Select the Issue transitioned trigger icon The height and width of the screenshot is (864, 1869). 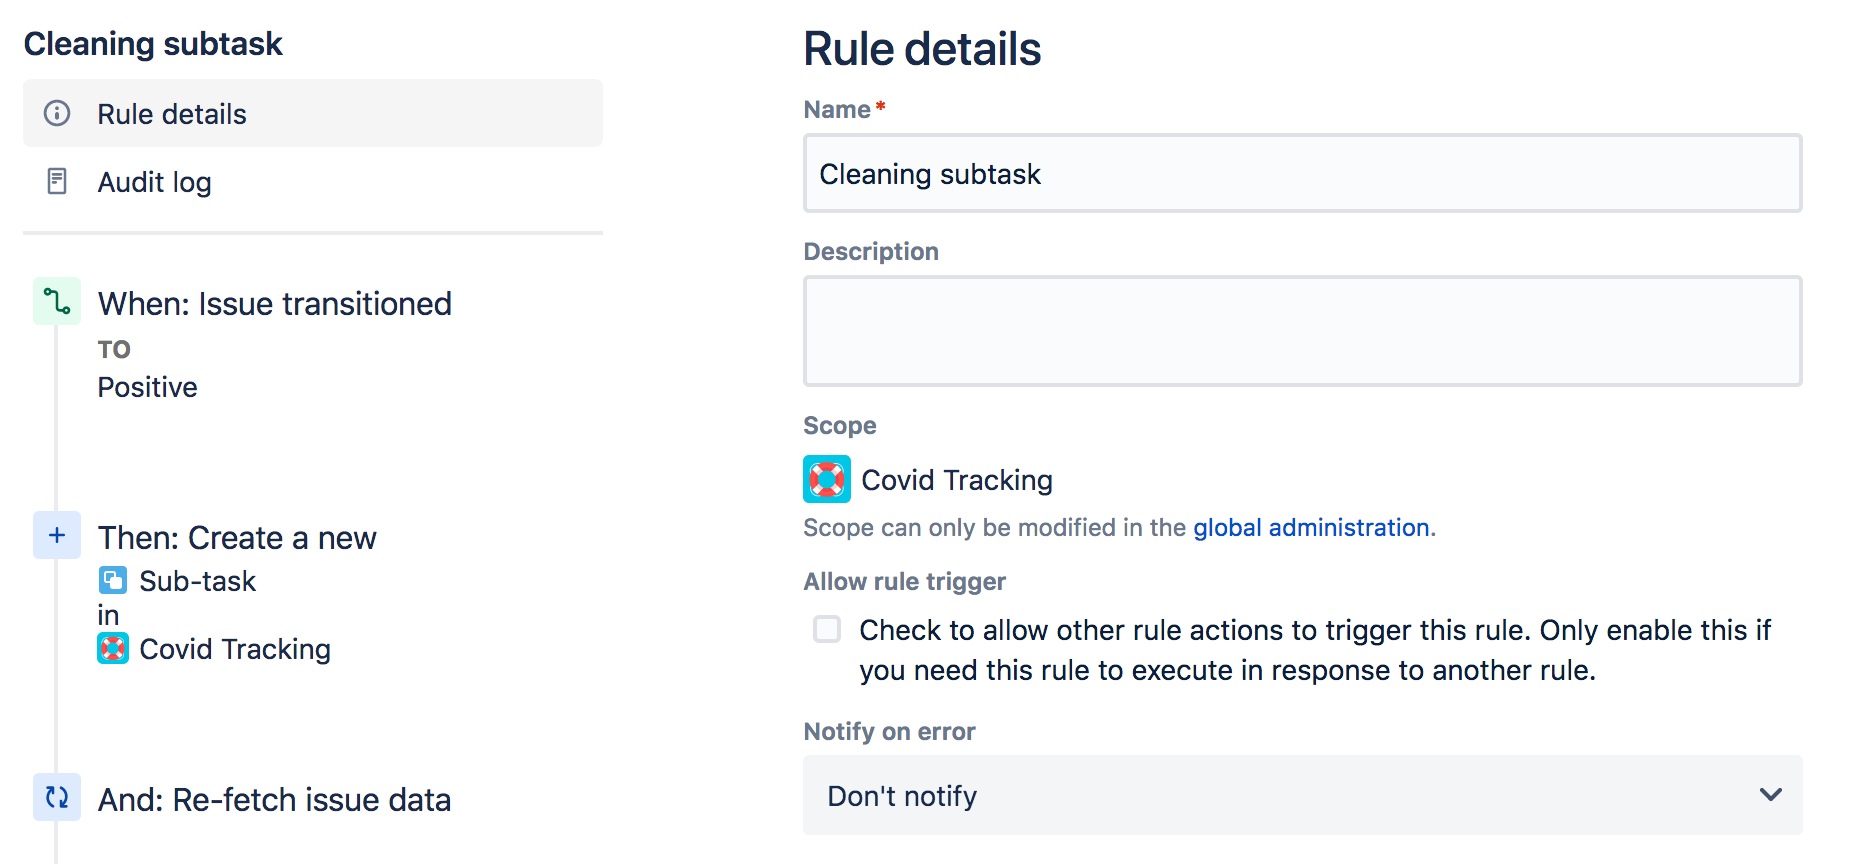click(57, 301)
